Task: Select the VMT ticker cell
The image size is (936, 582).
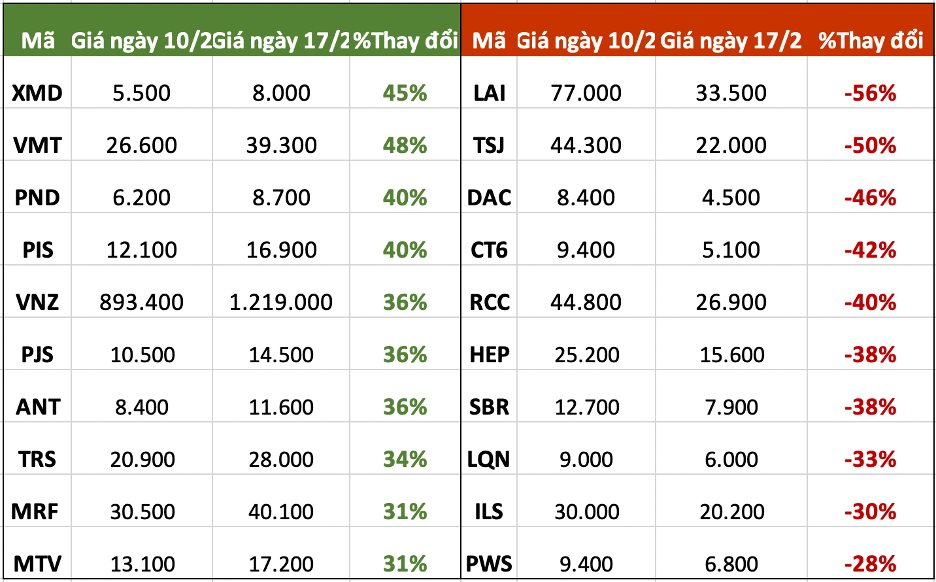Action: coord(38,145)
